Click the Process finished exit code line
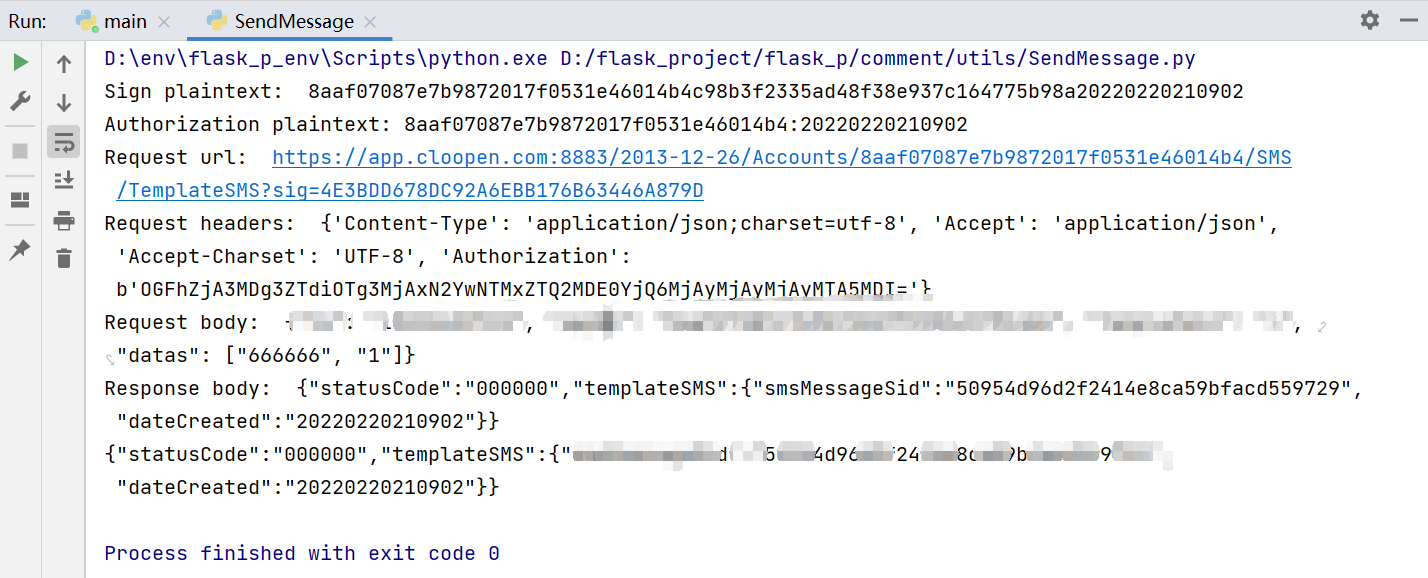 pyautogui.click(x=302, y=553)
